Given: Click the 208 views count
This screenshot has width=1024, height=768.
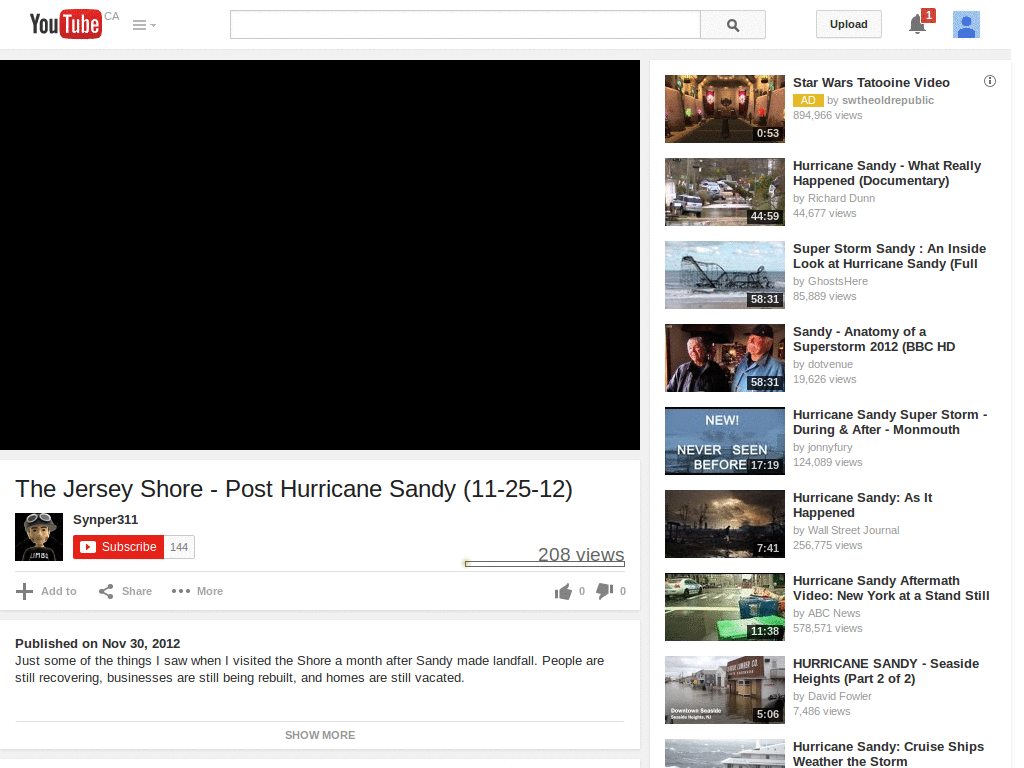Looking at the screenshot, I should click(x=581, y=554).
